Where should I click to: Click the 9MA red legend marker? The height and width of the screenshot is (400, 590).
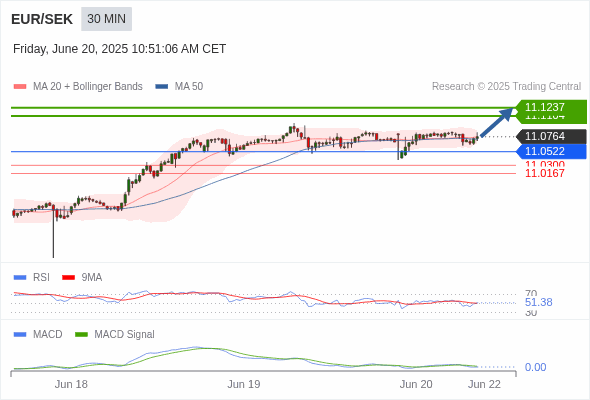[68, 278]
